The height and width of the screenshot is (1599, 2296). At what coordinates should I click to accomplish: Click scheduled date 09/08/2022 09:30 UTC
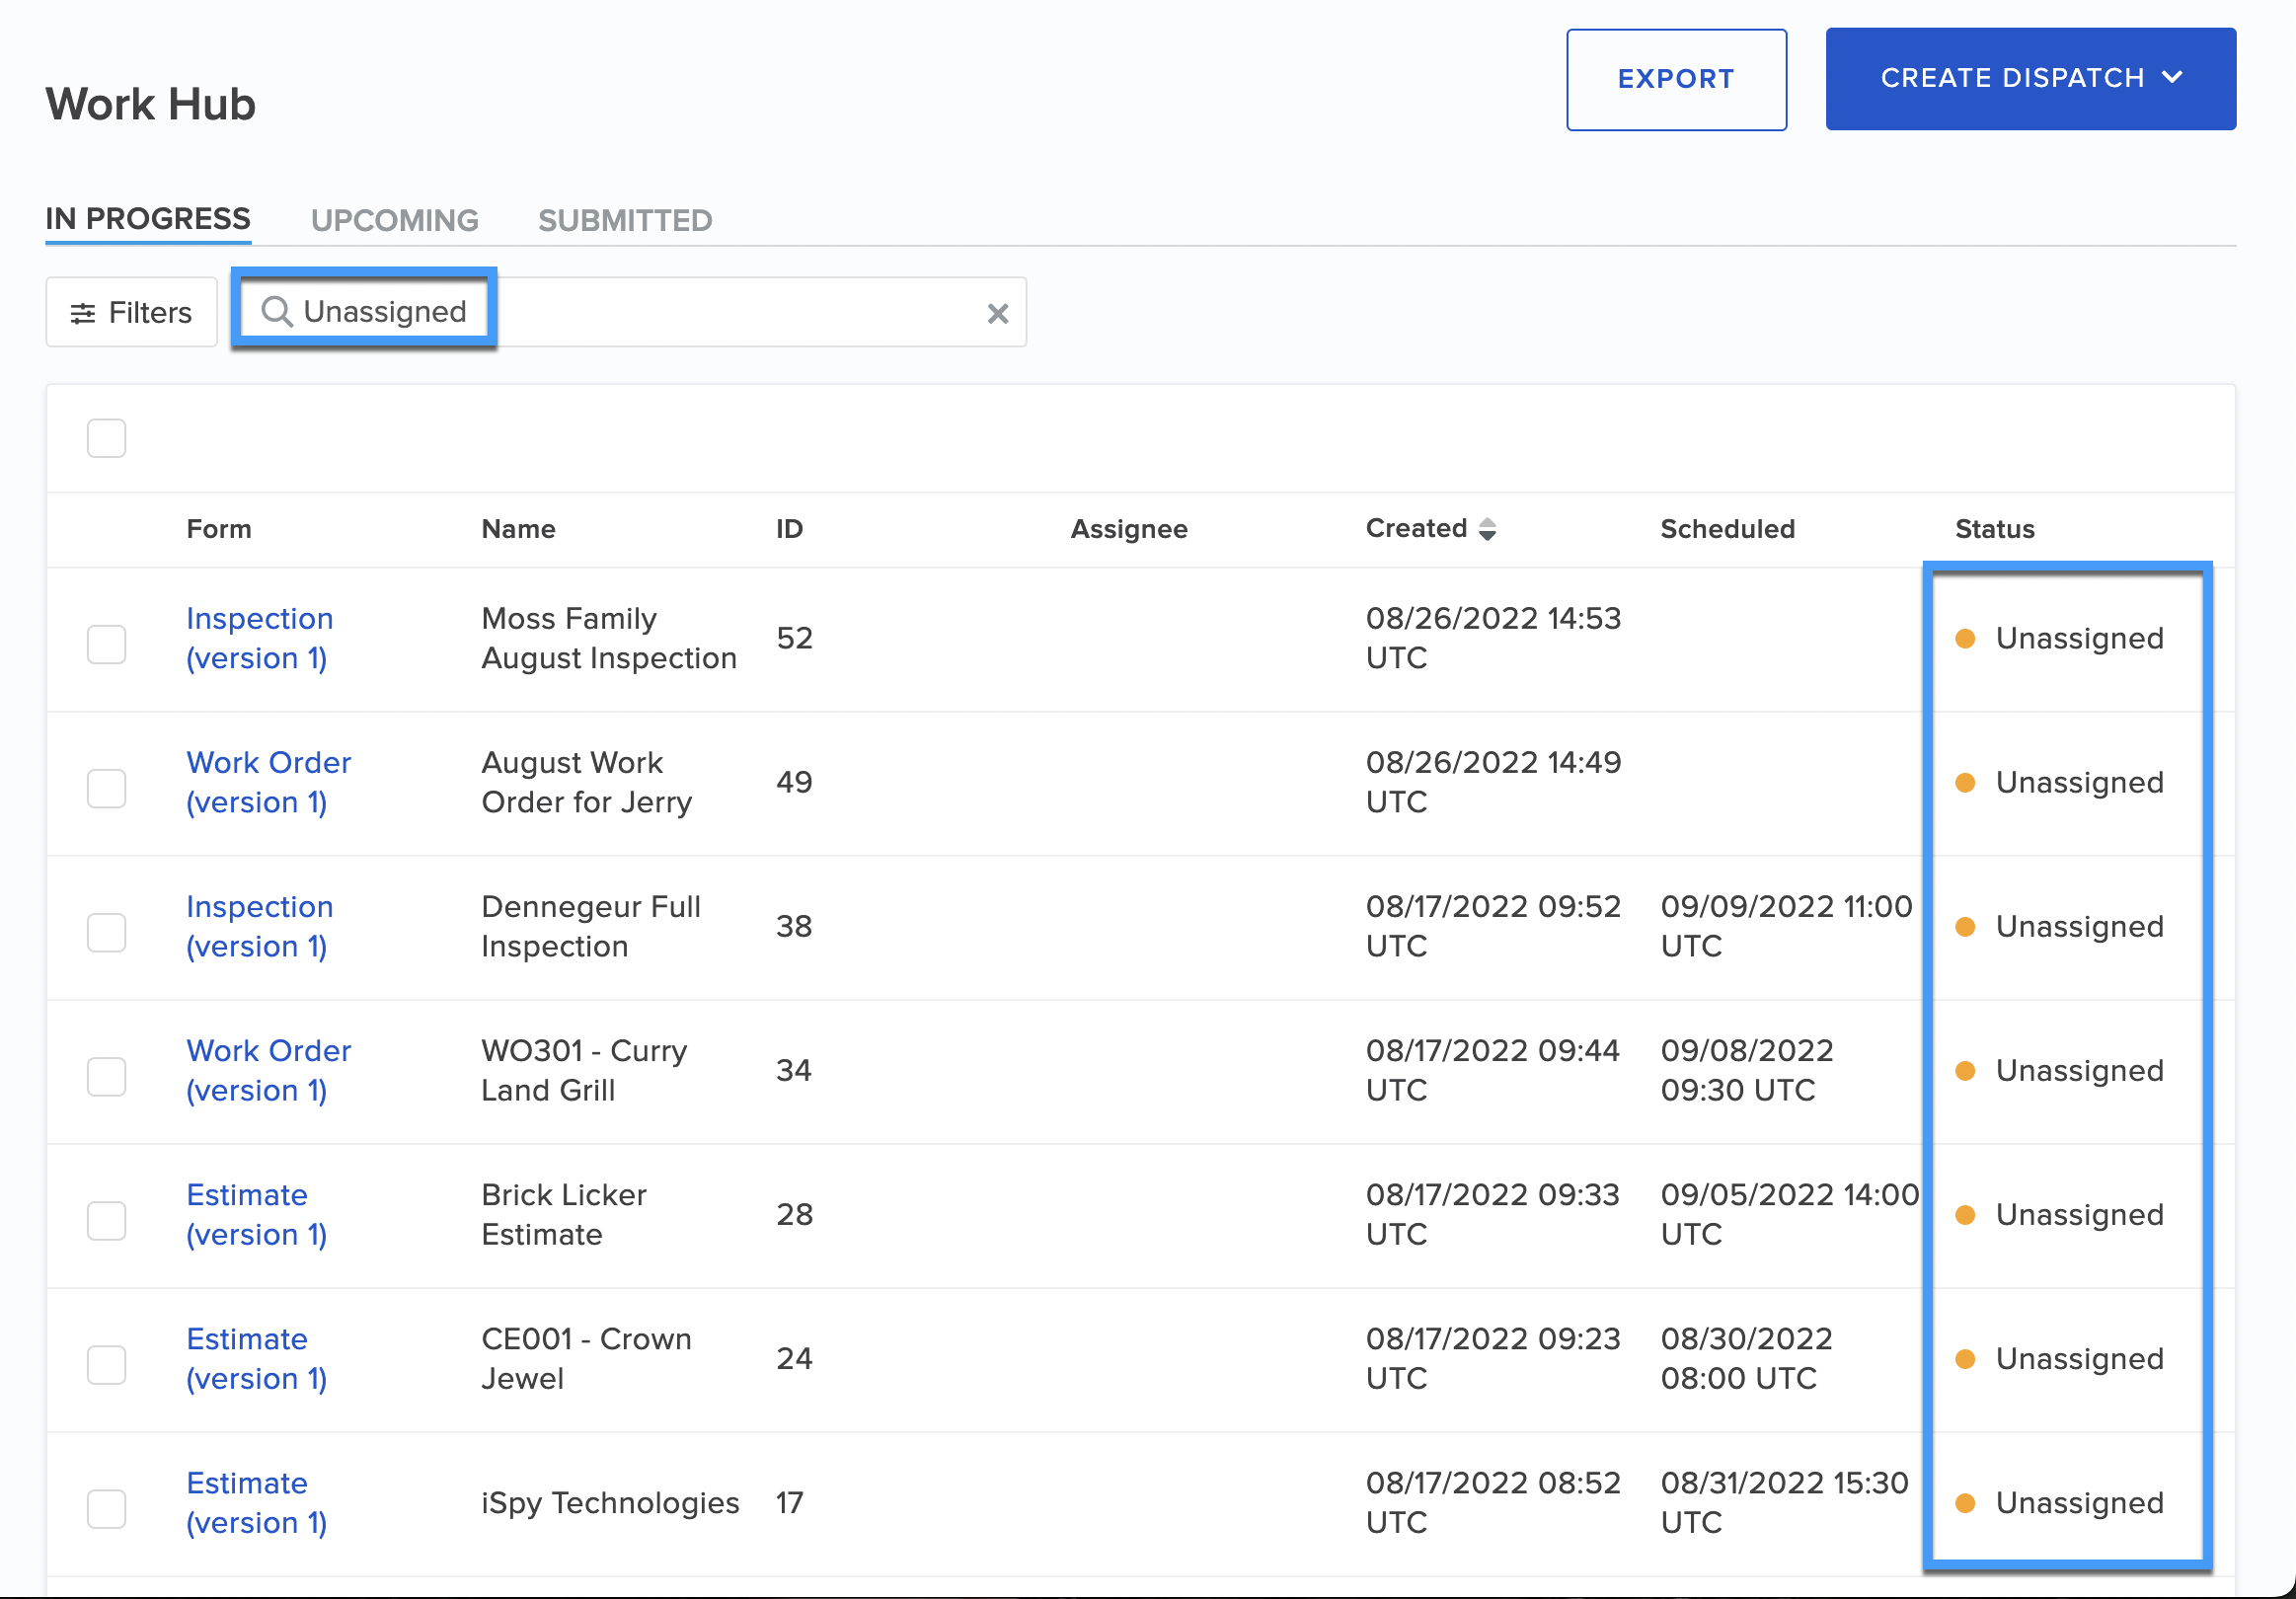pos(1747,1071)
